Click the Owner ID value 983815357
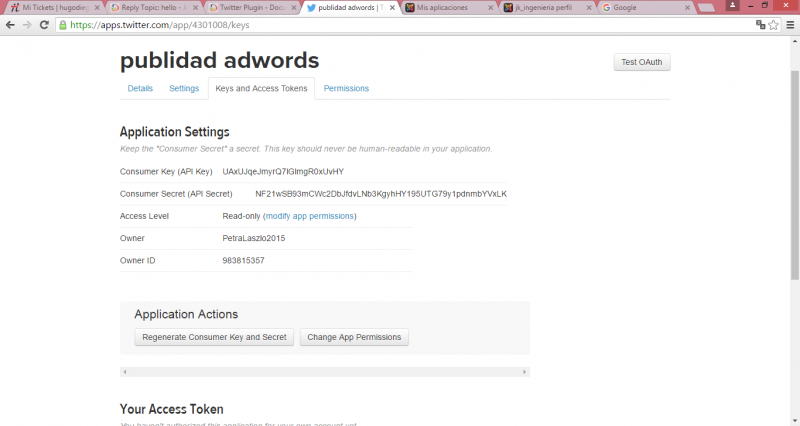Screen dimensions: 800x426 (x=243, y=261)
